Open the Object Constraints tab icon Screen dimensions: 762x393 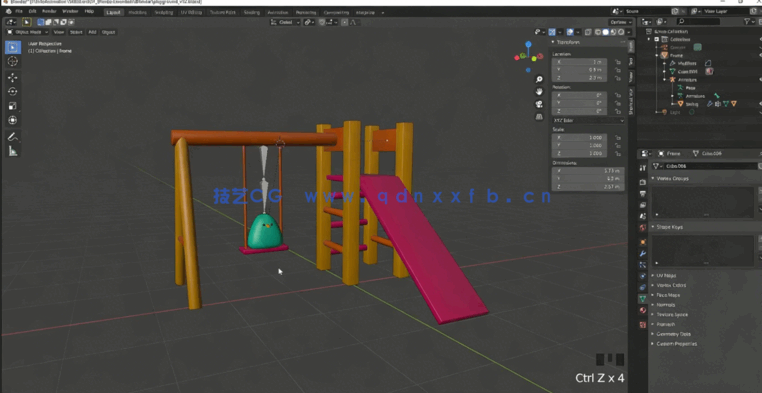click(643, 288)
